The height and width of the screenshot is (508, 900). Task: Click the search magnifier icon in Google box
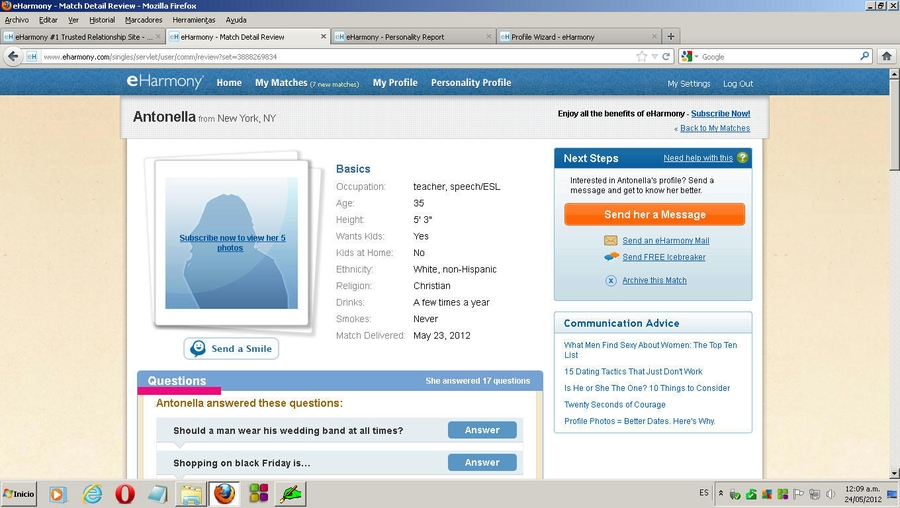click(x=864, y=56)
